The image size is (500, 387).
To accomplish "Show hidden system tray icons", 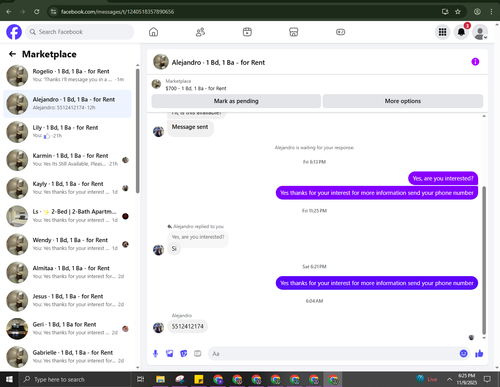I will pos(449,379).
